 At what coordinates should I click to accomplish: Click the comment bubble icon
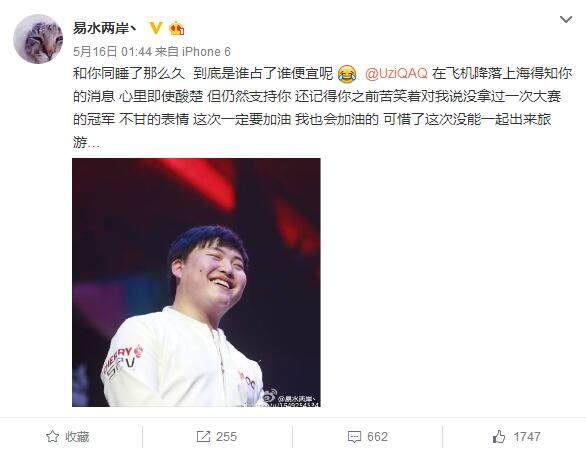point(354,437)
